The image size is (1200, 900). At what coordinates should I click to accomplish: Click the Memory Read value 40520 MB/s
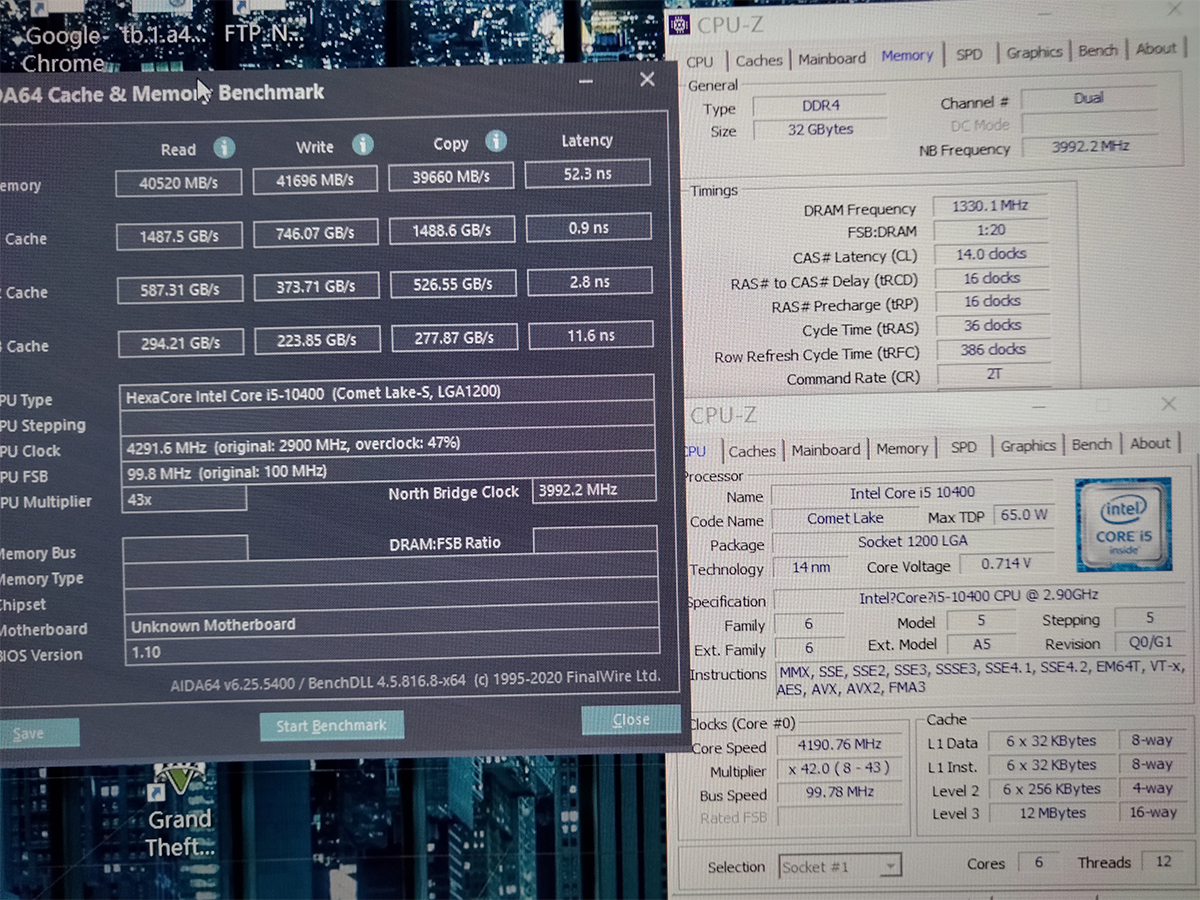(180, 183)
